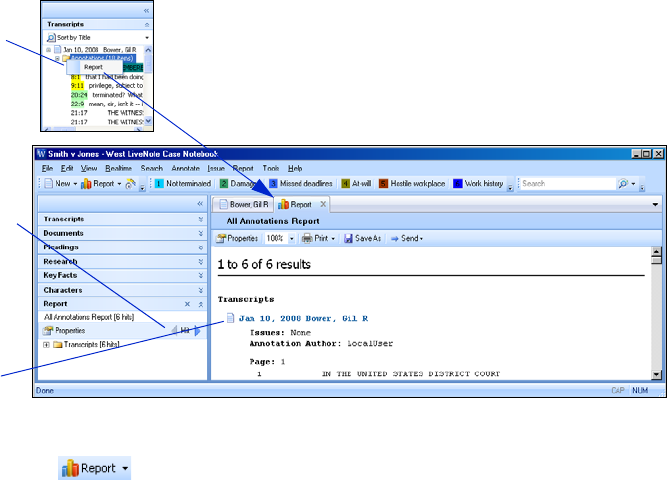Open the toolbar Report dropdown arrow
This screenshot has height=480, width=667.
[x=119, y=184]
